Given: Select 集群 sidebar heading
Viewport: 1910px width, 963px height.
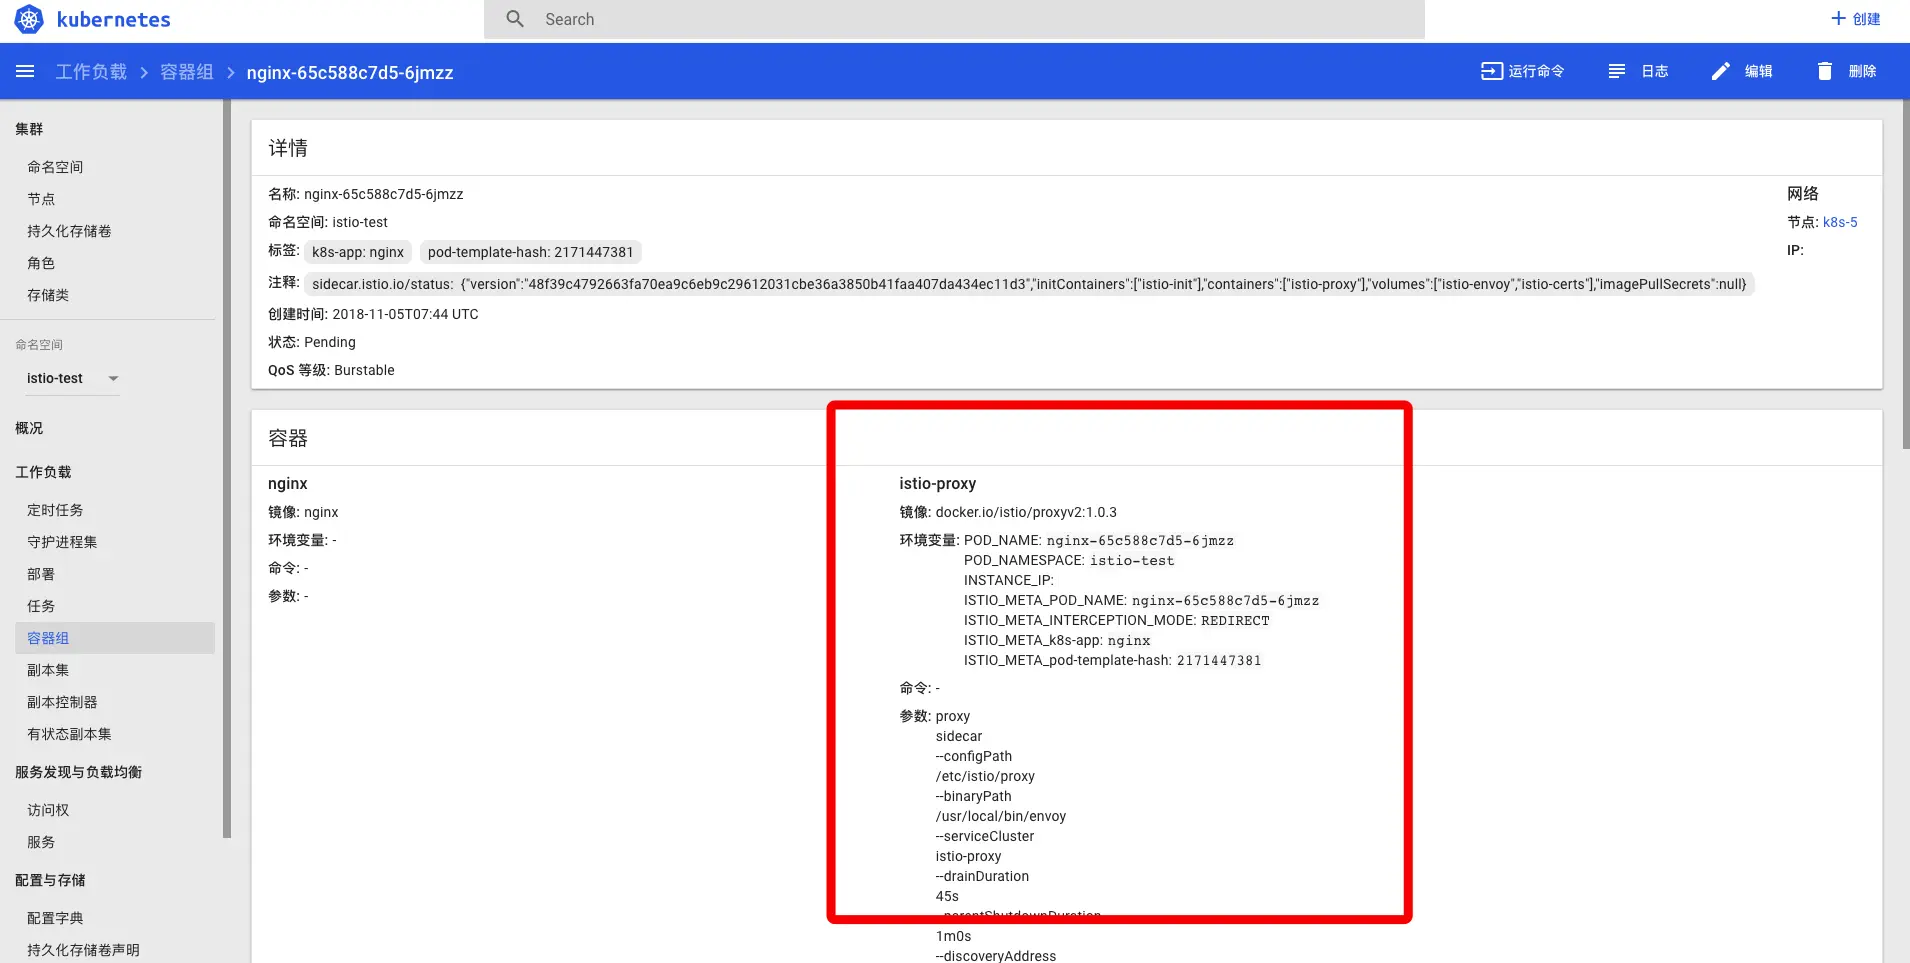Looking at the screenshot, I should (29, 129).
